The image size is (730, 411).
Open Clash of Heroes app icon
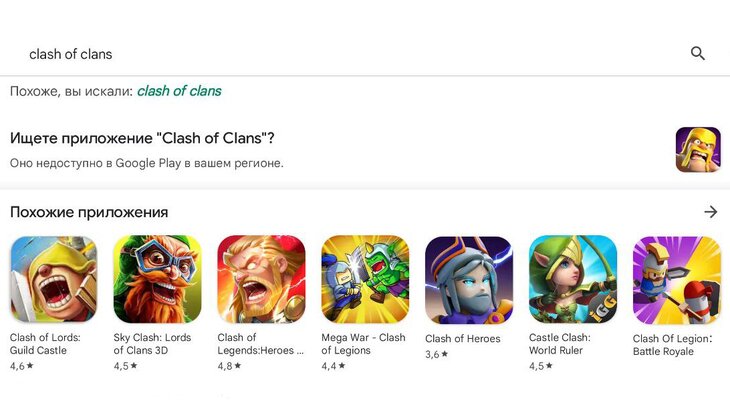[469, 279]
